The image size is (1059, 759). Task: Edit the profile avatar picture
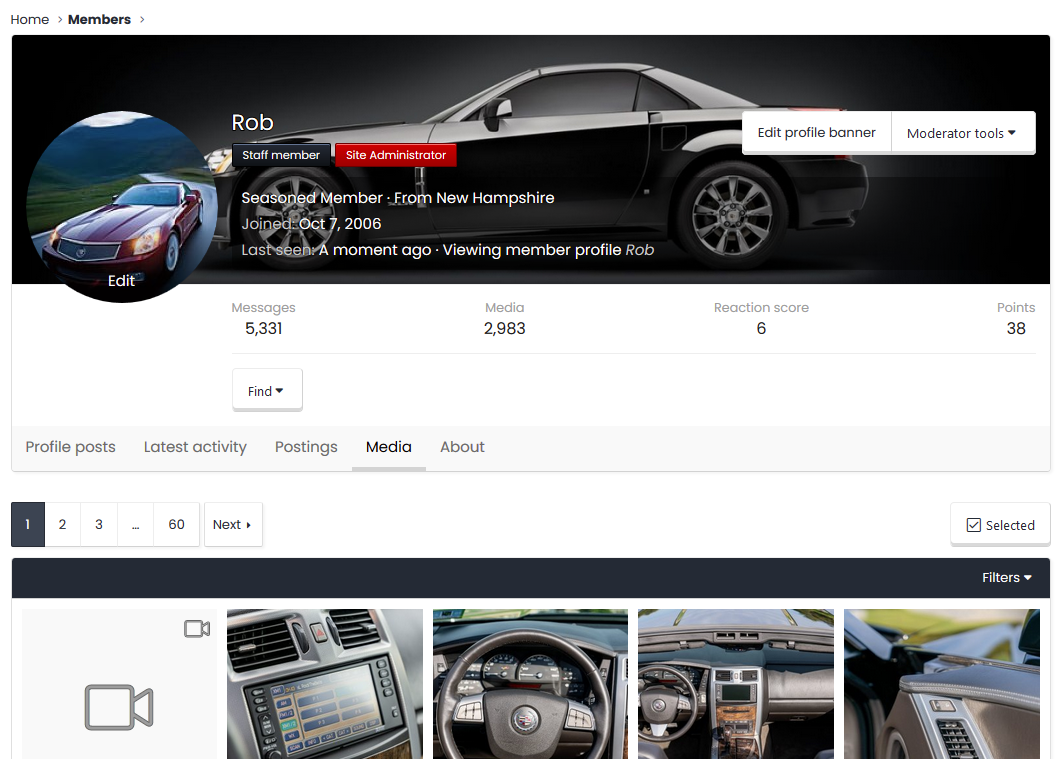click(x=121, y=281)
